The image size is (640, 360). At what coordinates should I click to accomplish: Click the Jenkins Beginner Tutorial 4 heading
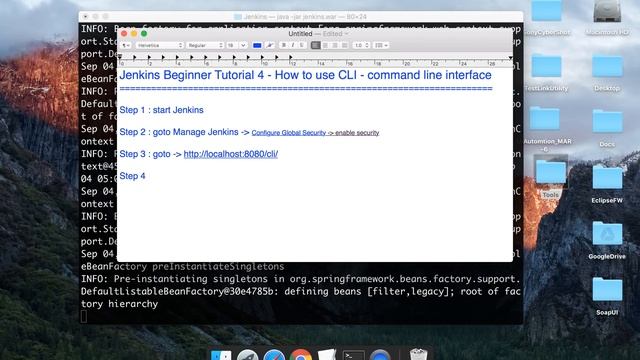[x=305, y=75]
